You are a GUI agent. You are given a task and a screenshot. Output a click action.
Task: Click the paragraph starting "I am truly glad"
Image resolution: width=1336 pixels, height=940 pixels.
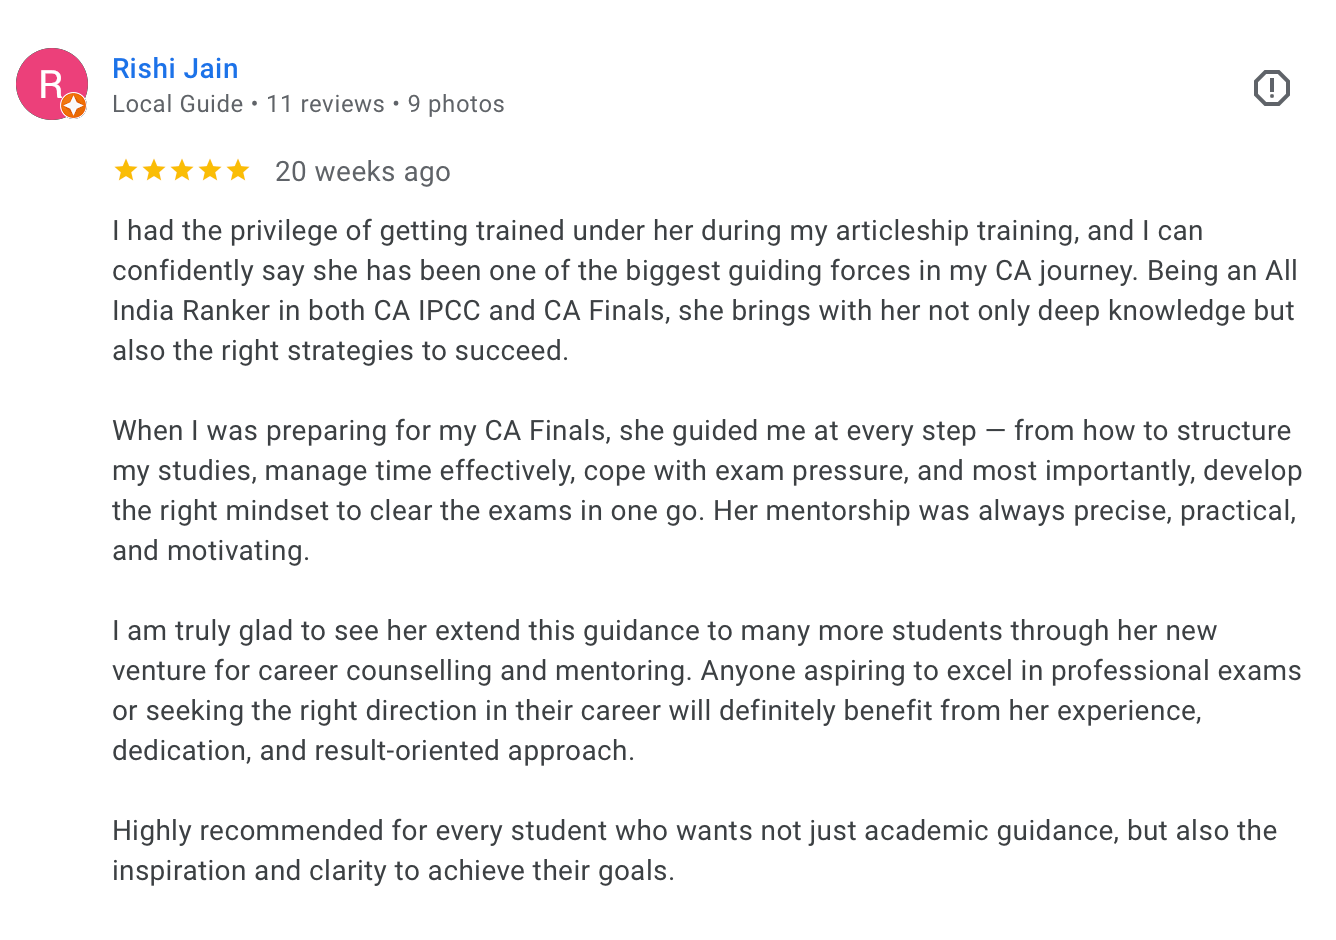700,690
